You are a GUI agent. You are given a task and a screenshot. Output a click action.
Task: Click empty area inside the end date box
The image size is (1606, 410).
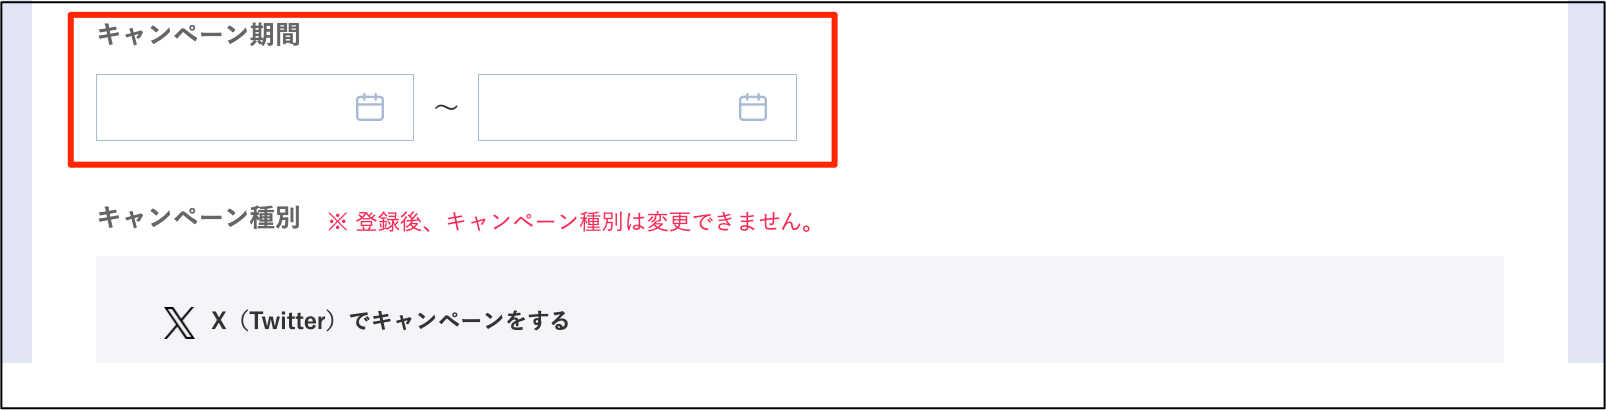tap(600, 107)
